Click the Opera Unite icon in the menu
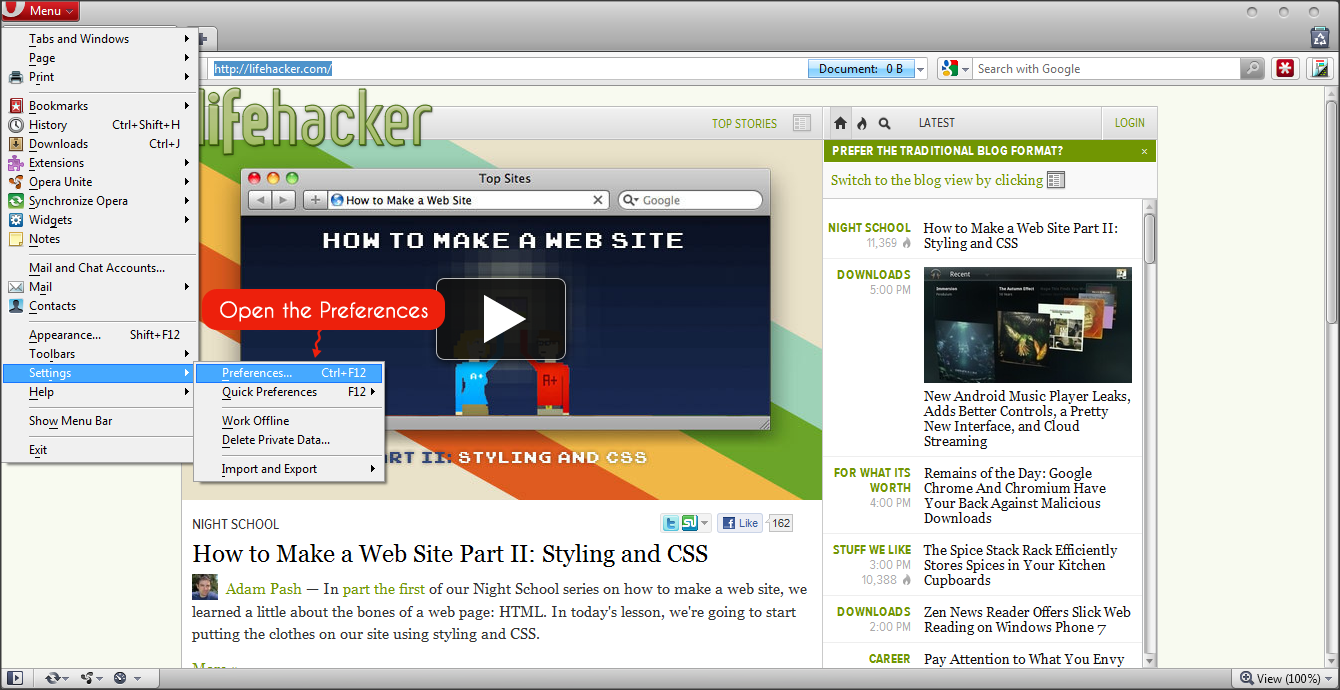The height and width of the screenshot is (690, 1340). 16,182
